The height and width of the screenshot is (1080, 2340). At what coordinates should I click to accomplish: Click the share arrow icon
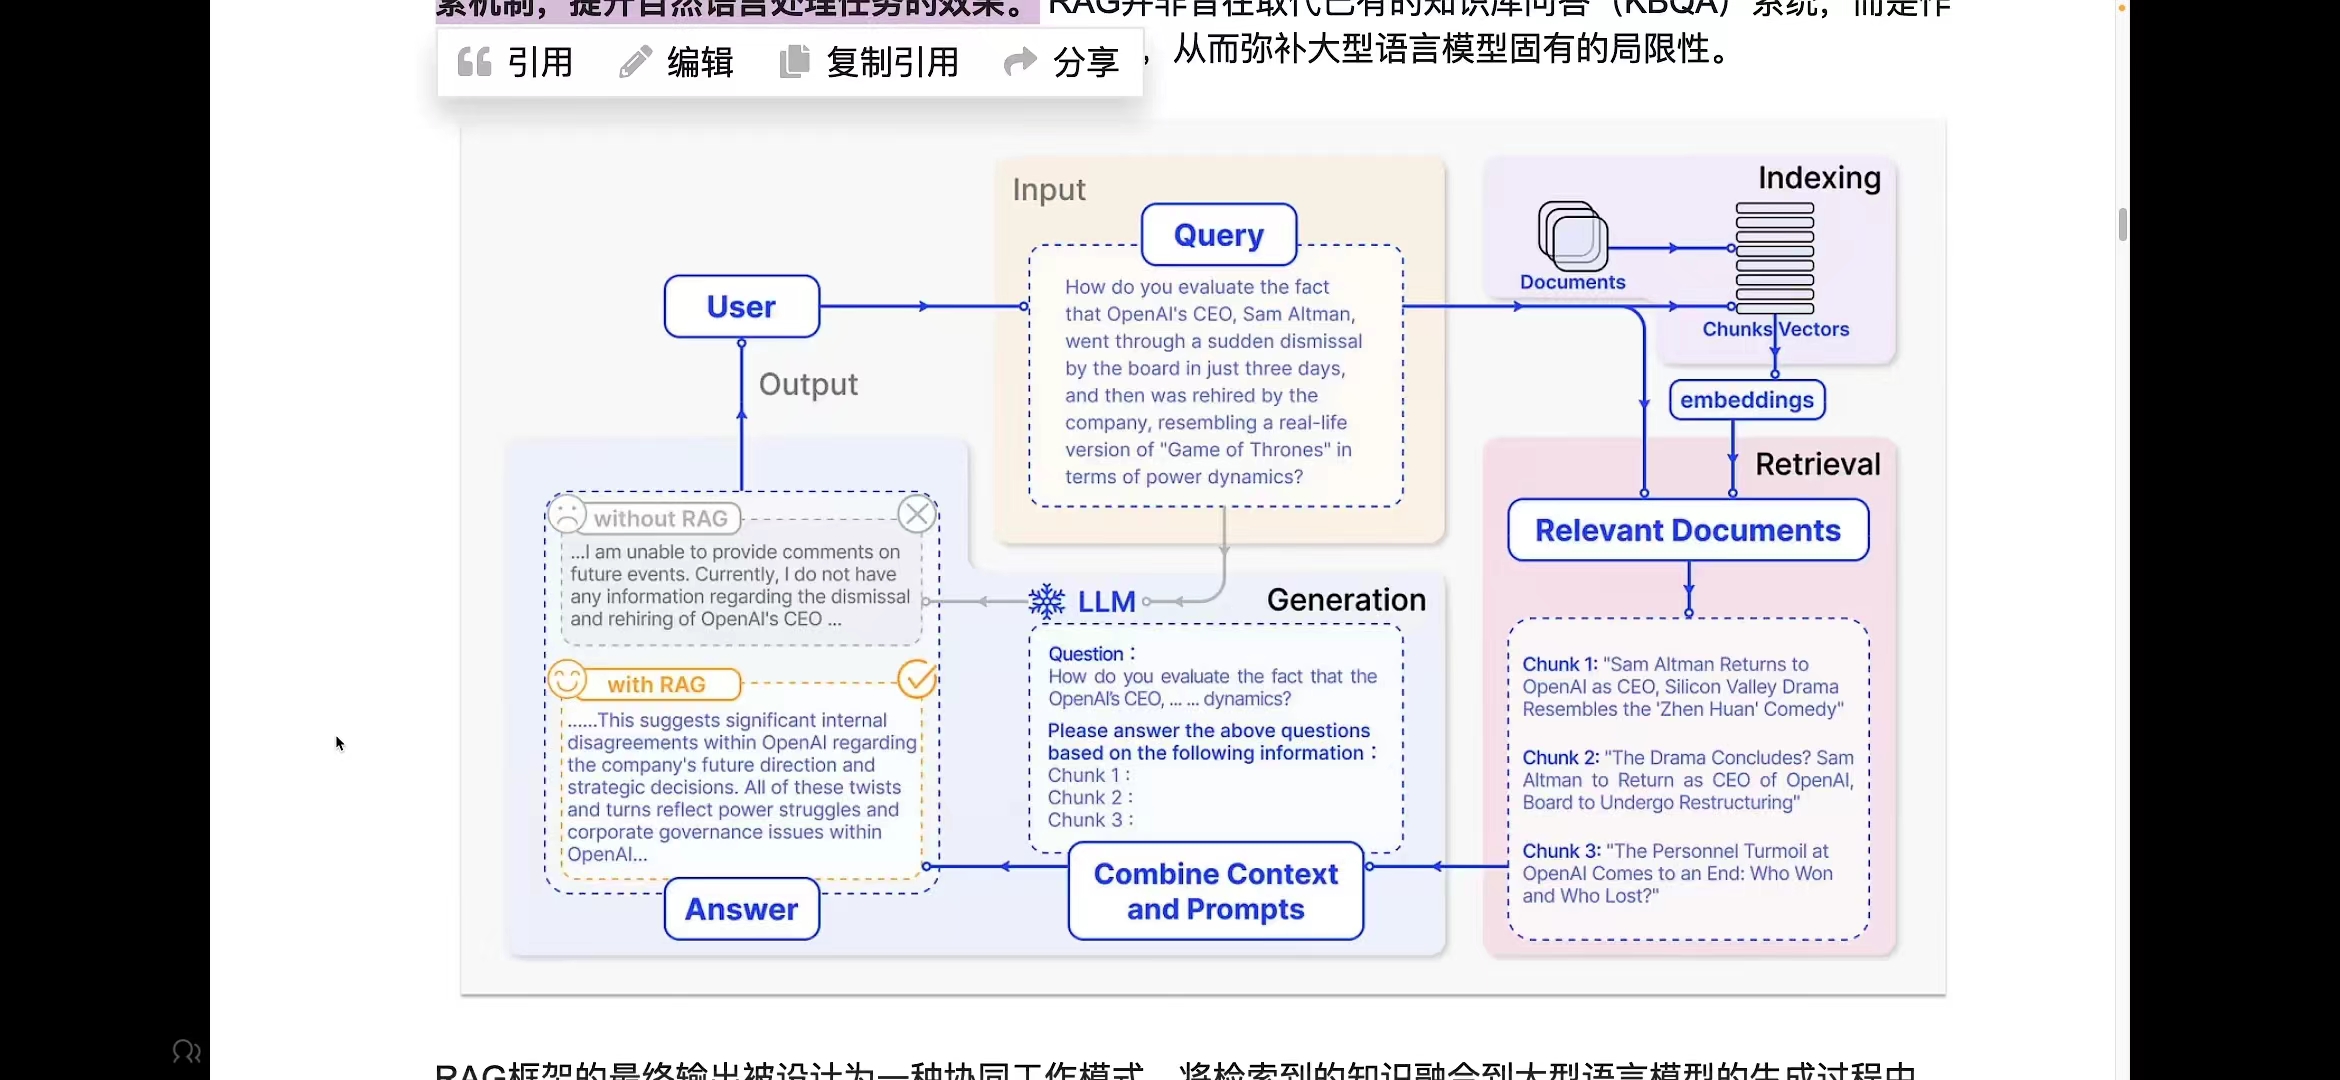tap(1018, 61)
